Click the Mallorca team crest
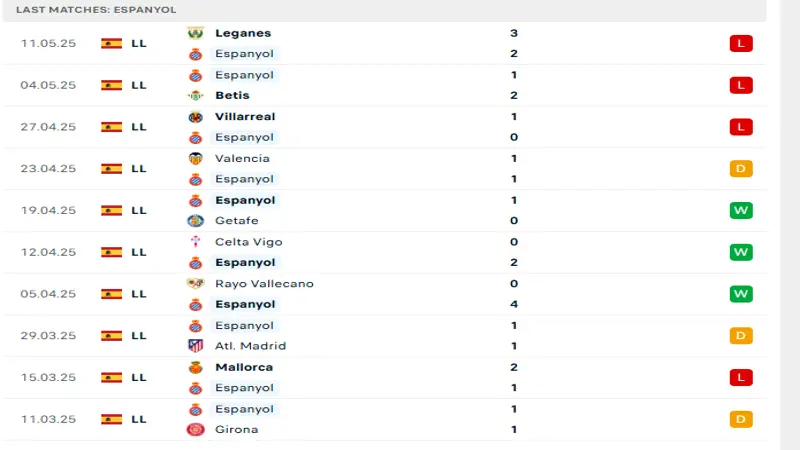The width and height of the screenshot is (800, 450). (x=195, y=367)
